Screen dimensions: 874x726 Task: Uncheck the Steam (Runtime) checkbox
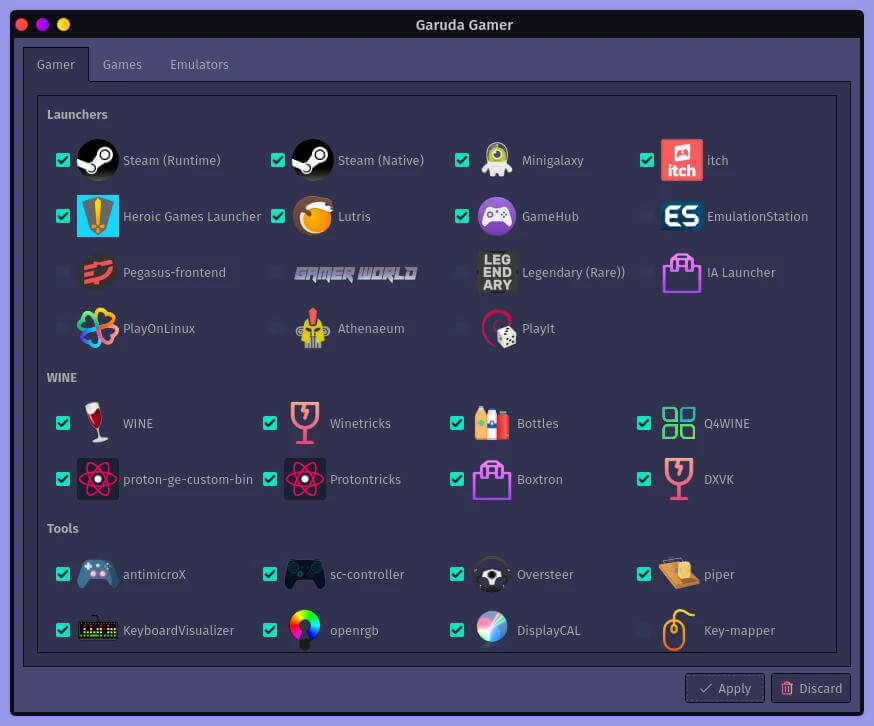[x=63, y=160]
